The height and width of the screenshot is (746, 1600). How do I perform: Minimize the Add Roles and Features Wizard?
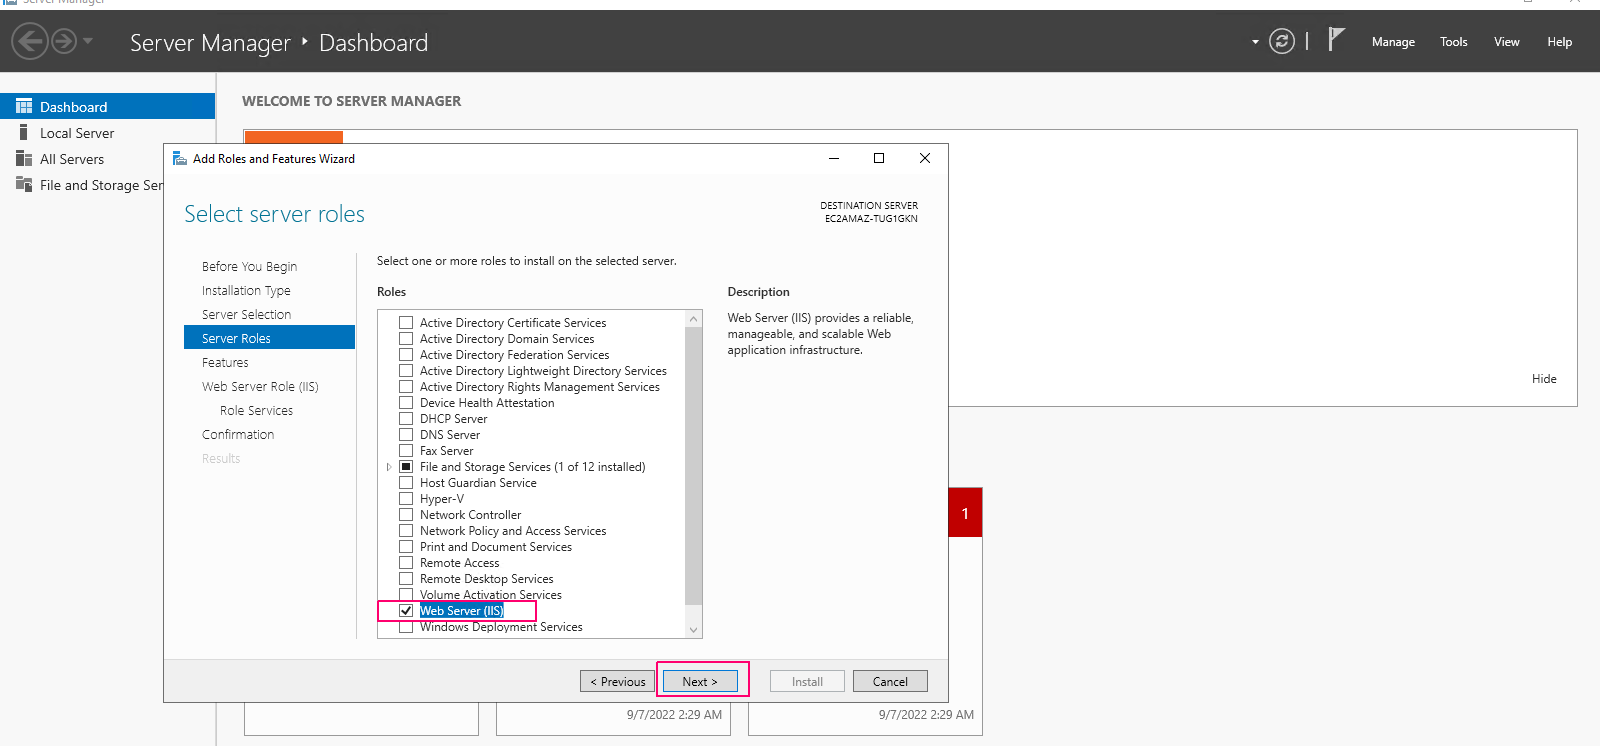coord(834,158)
